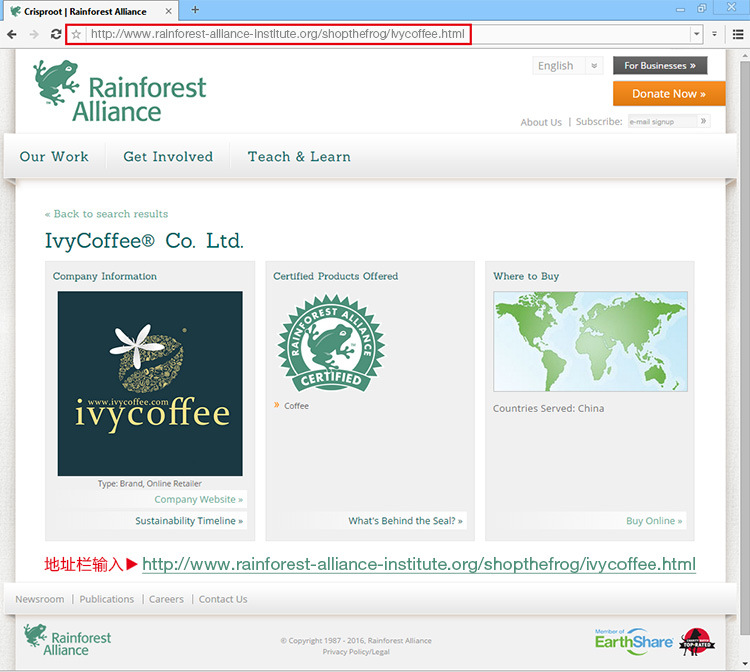750x672 pixels.
Task: Click What's Behind the Seal link
Action: [405, 521]
